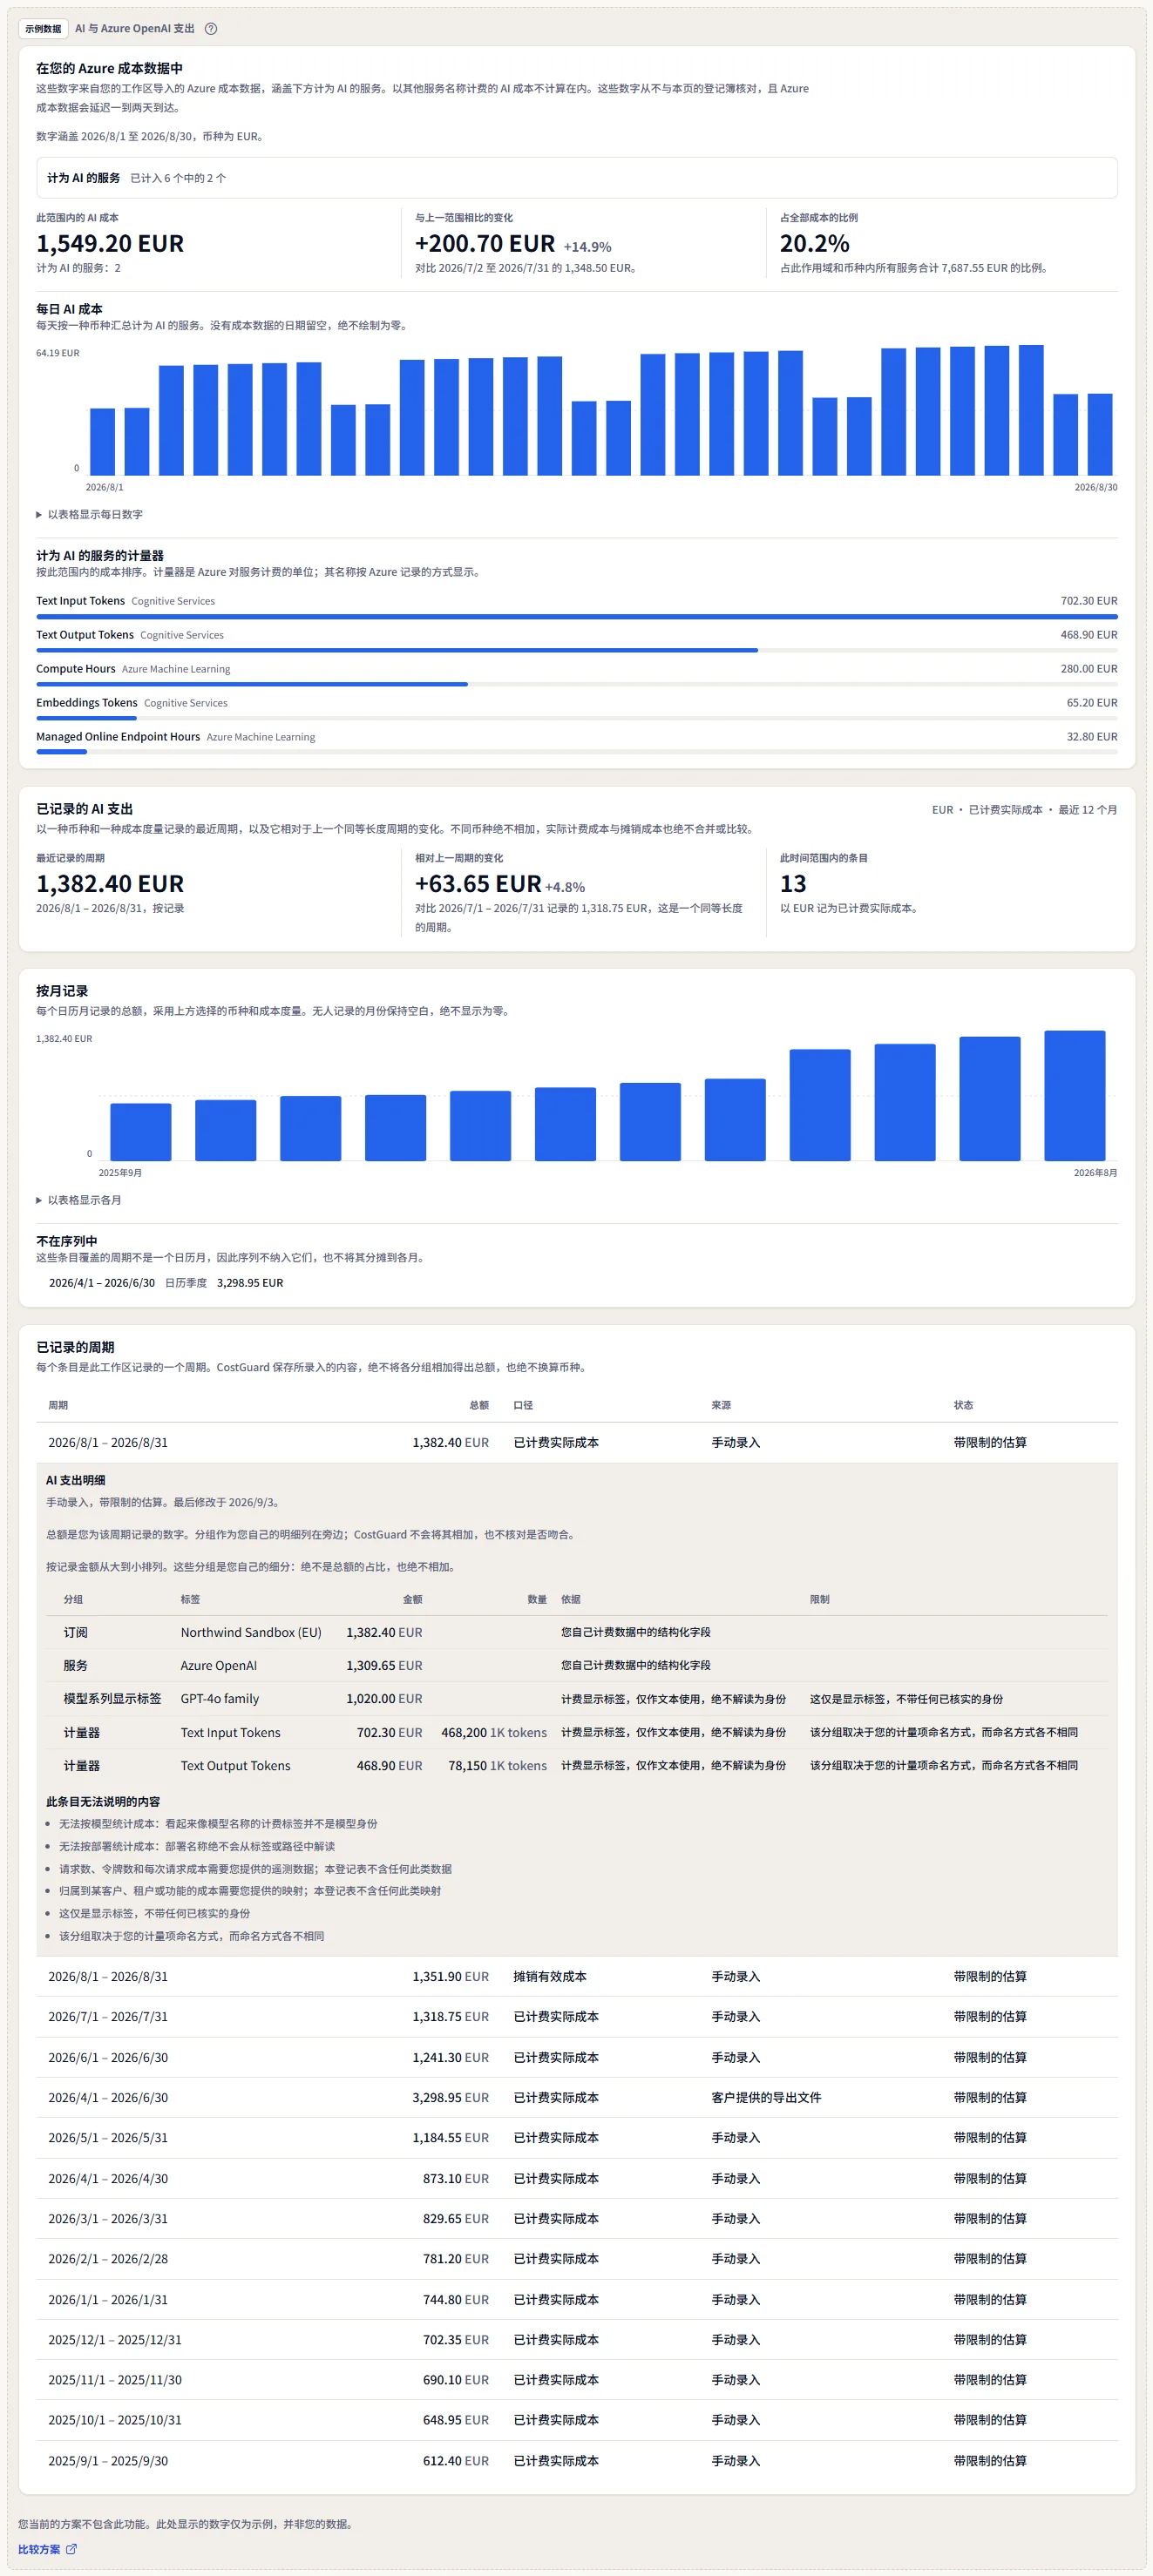This screenshot has width=1153, height=2576.
Task: Click the 468,200 1K tokens quantity
Action: (494, 1732)
